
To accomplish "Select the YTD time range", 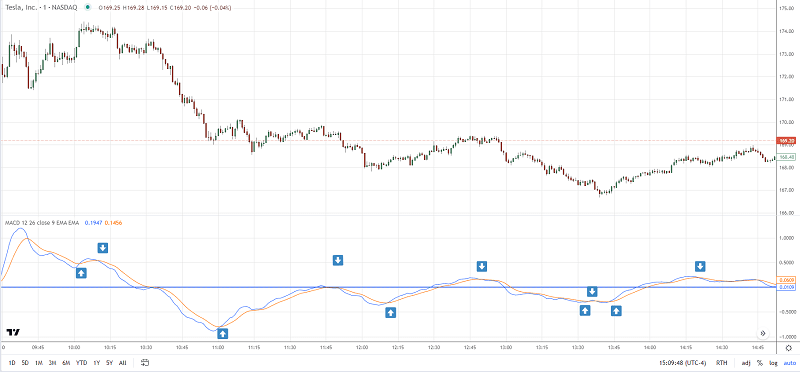I will (81, 363).
